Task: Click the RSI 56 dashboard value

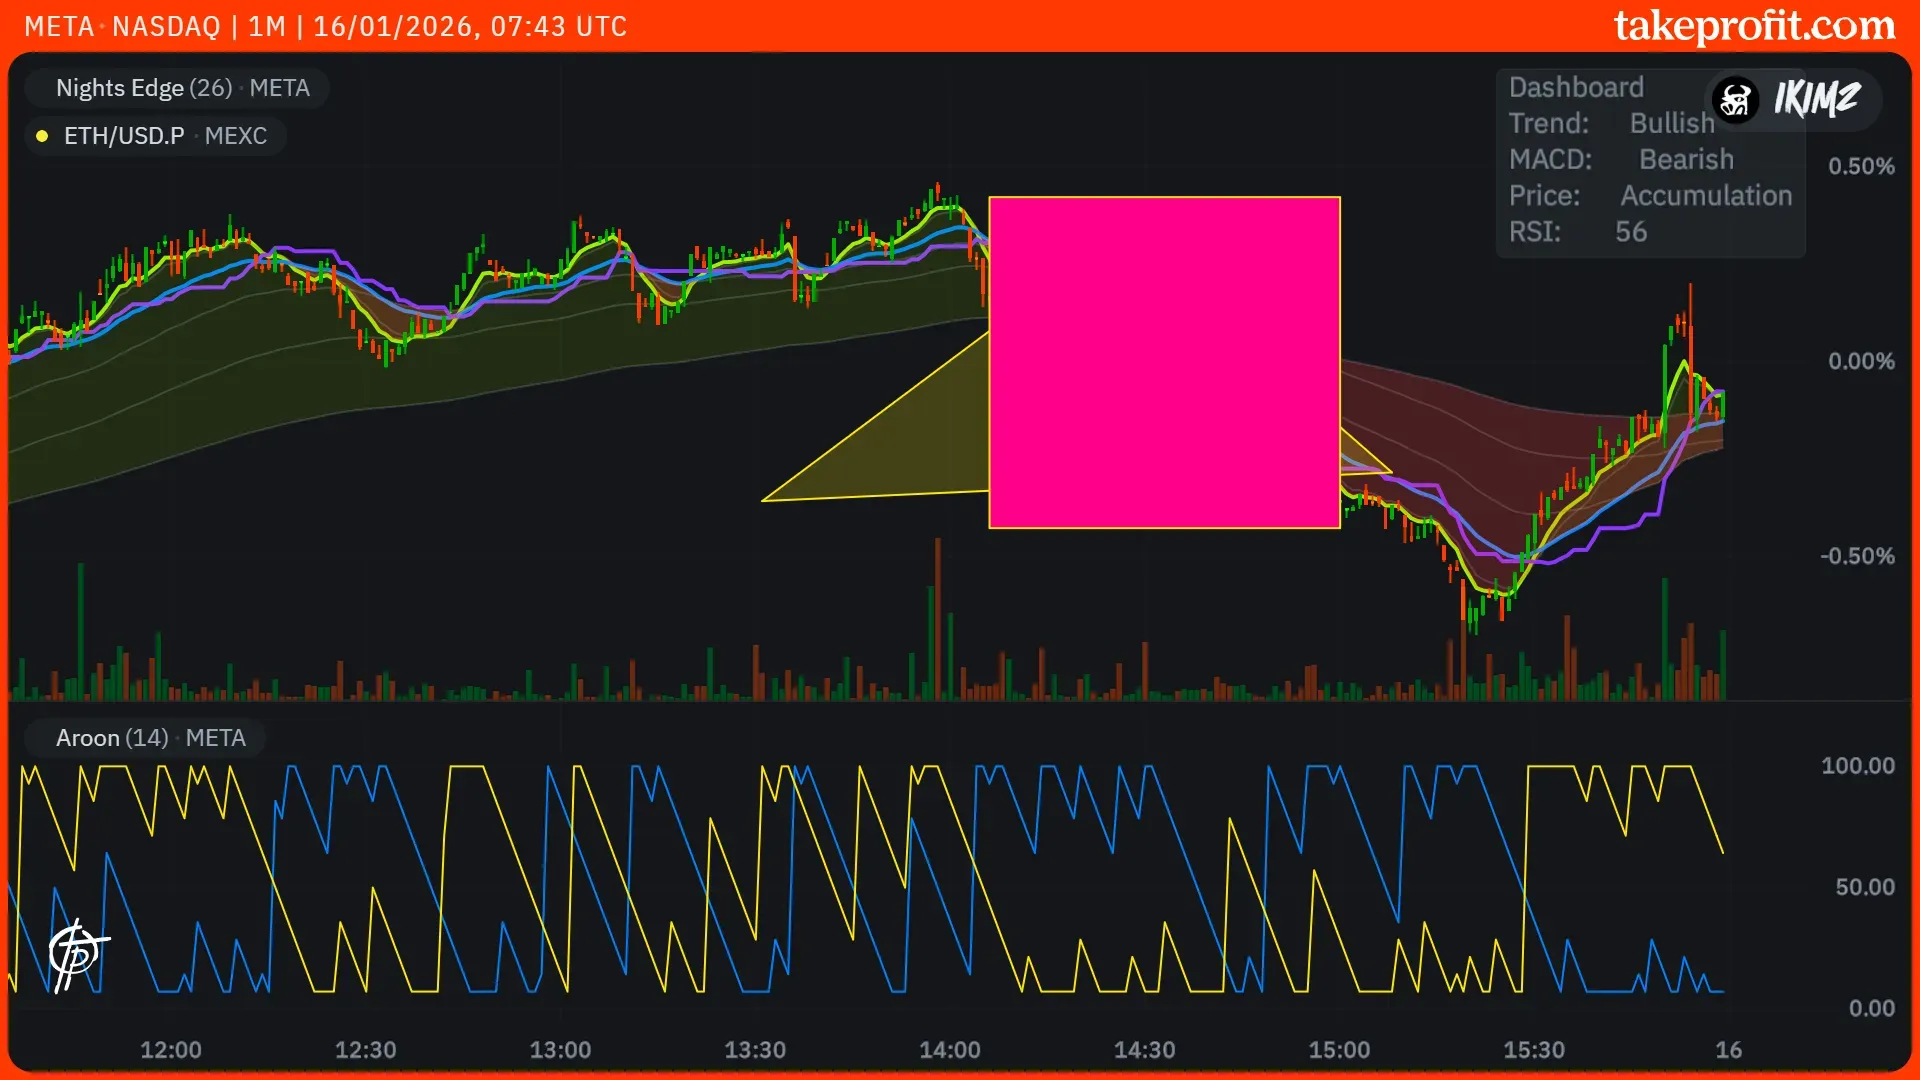Action: pos(1630,231)
